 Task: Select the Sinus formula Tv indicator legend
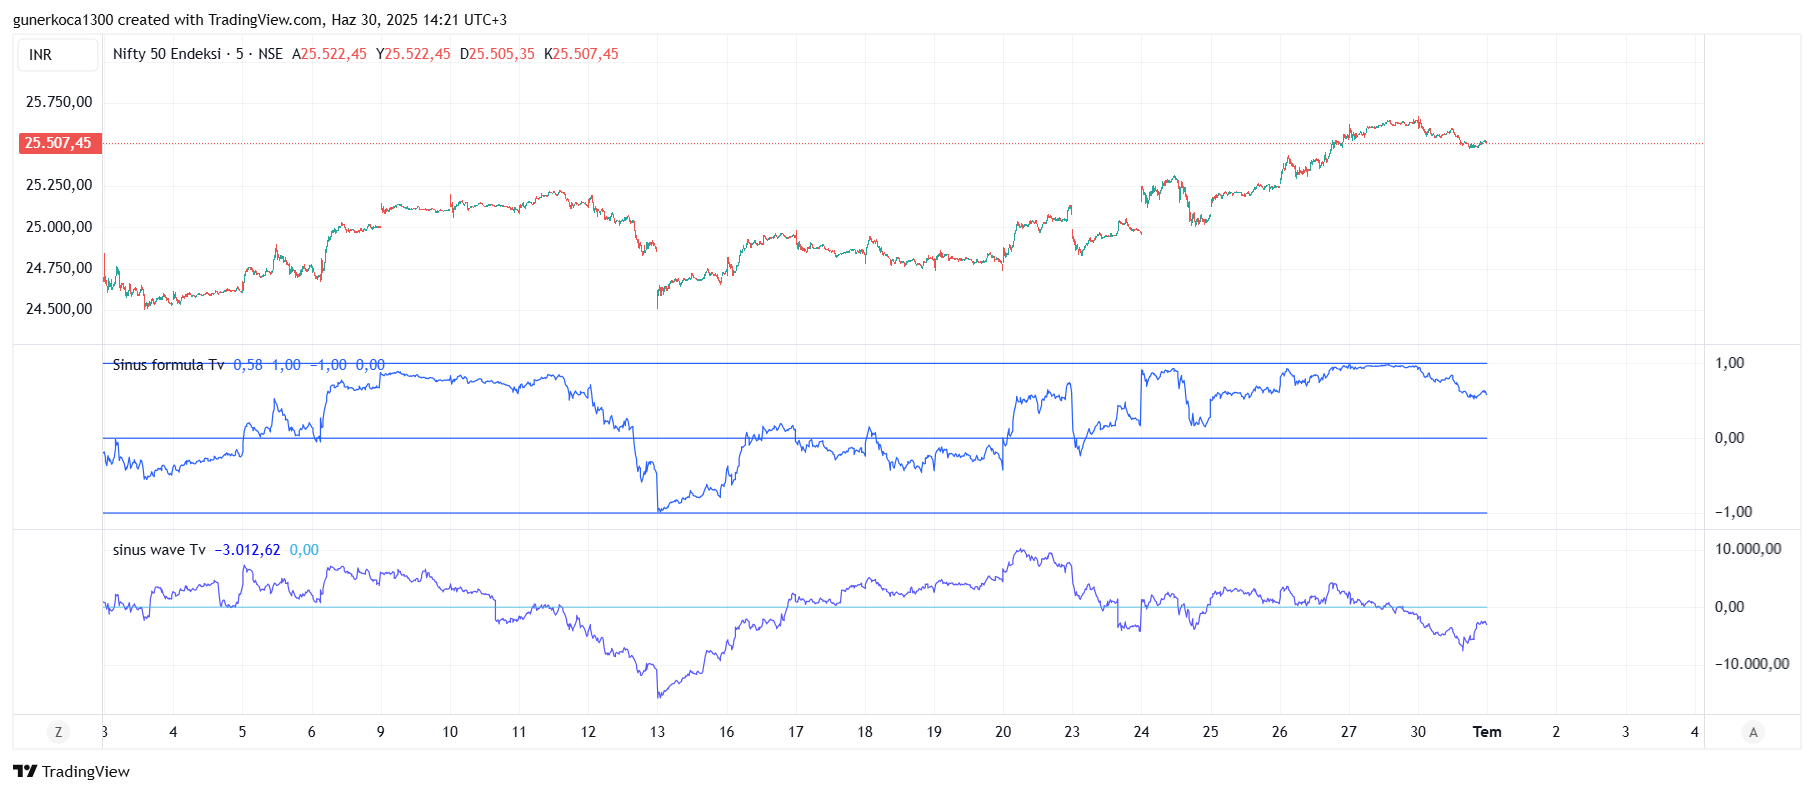pyautogui.click(x=168, y=365)
